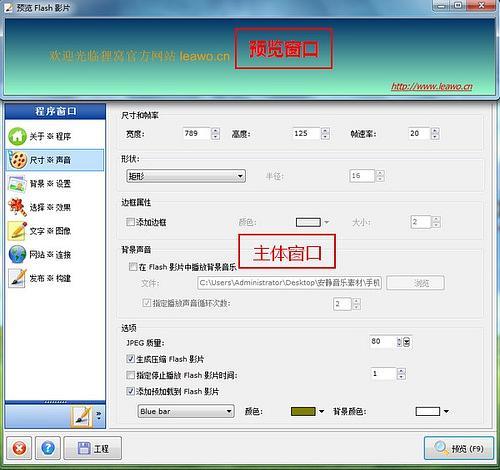Open the 网站 连接 section
Screen dimensions: 500x470
click(x=55, y=255)
